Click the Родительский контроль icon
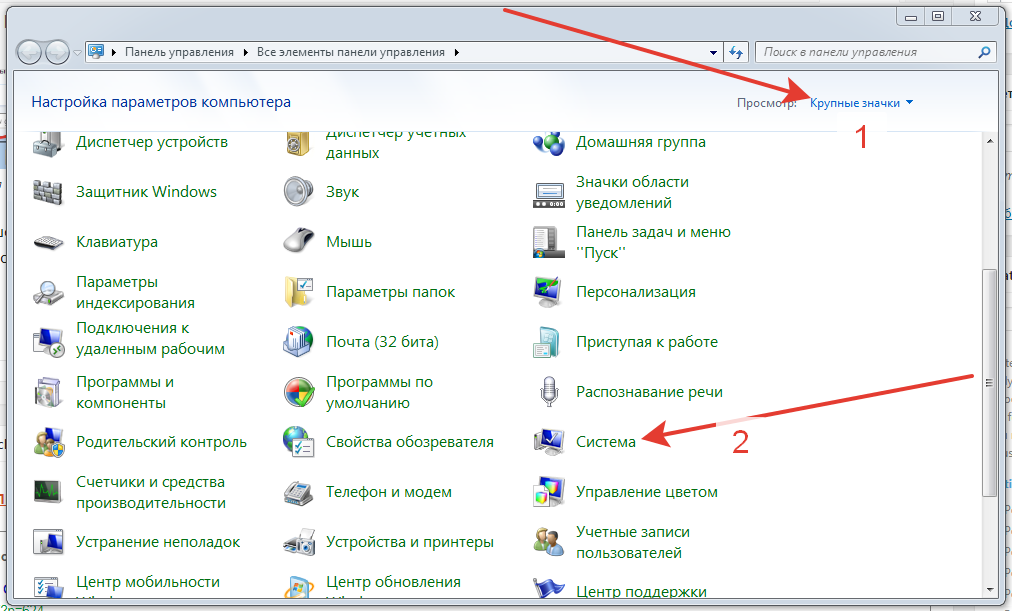Image resolution: width=1012 pixels, height=611 pixels. (49, 442)
